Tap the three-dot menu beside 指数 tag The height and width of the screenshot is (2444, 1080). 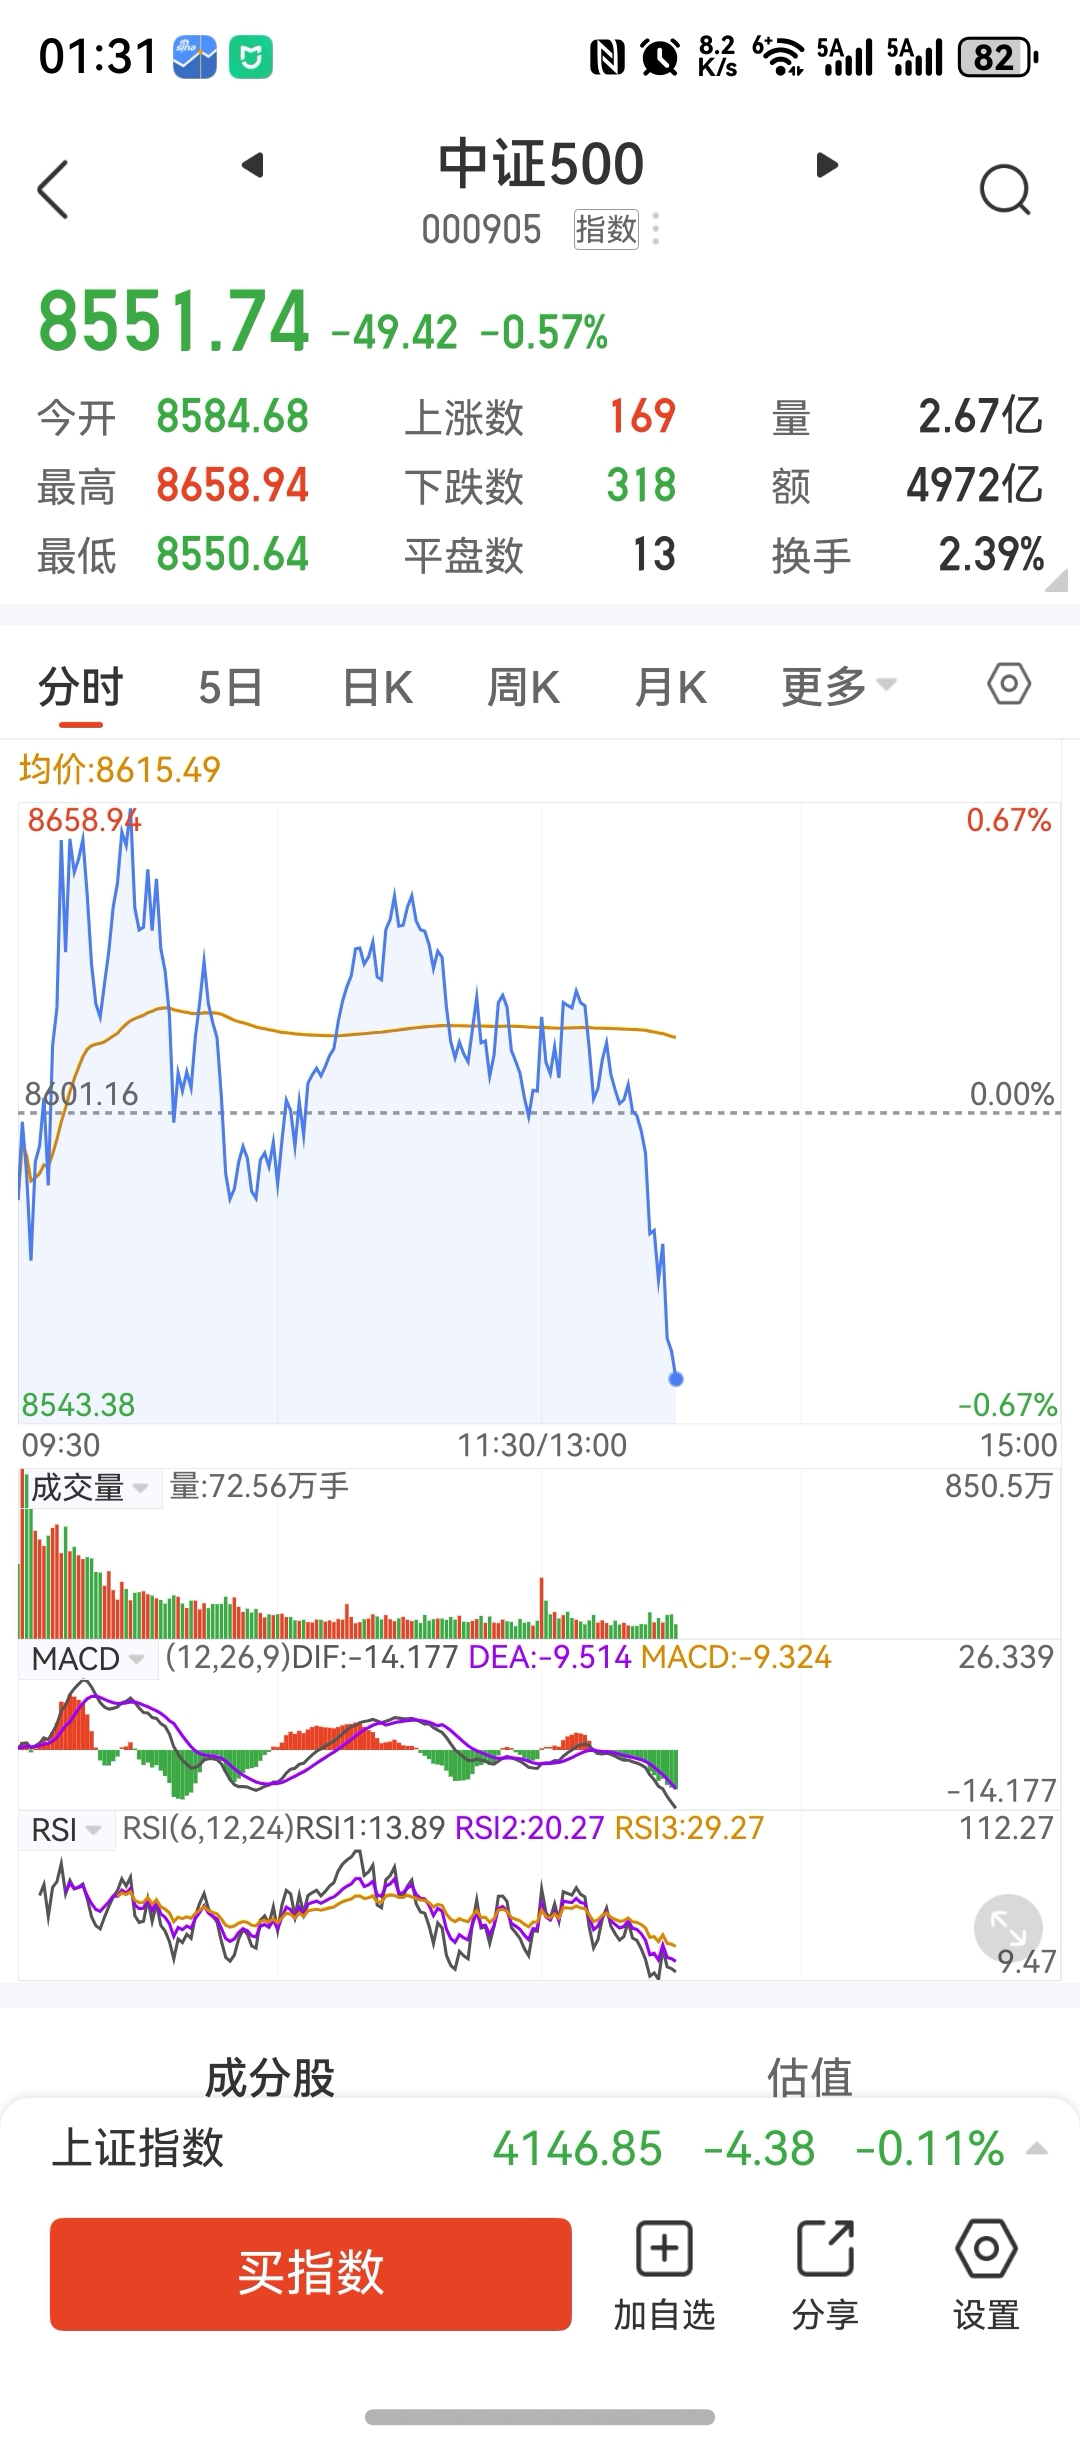(656, 229)
